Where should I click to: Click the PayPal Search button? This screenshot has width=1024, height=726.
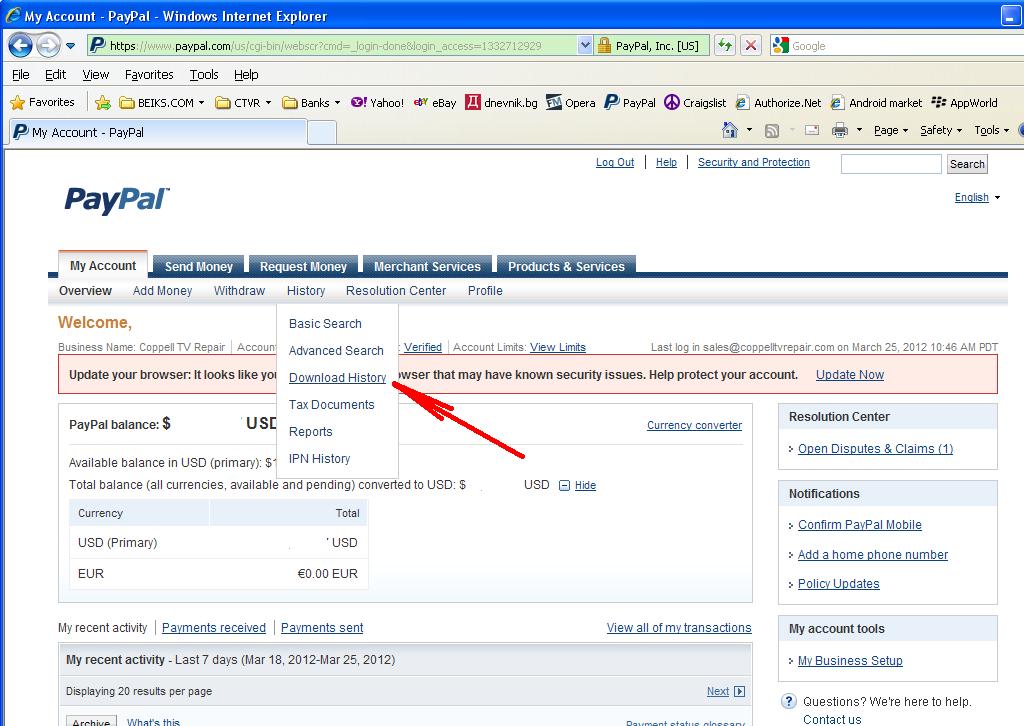967,164
